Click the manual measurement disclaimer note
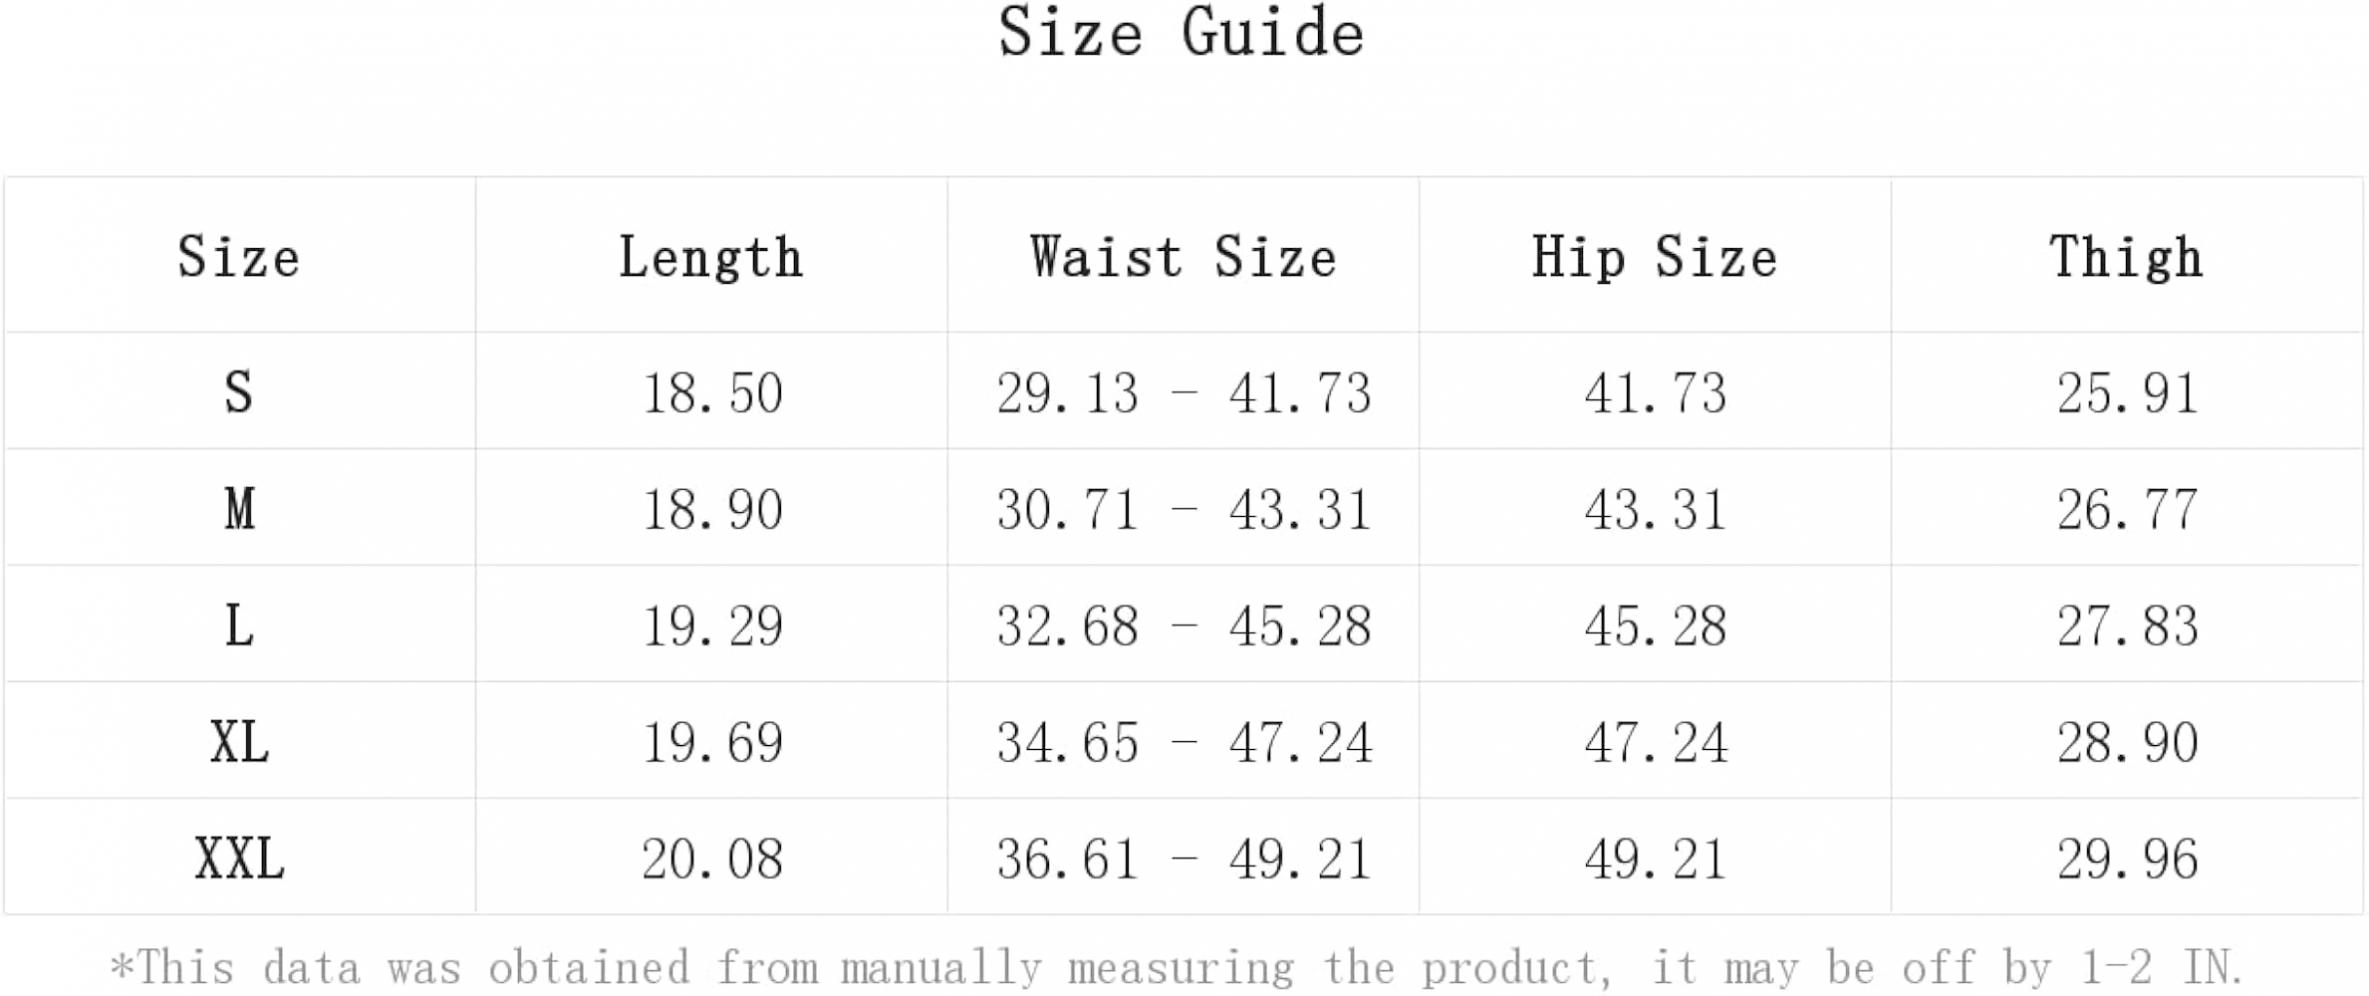2369x996 pixels. tap(1177, 968)
